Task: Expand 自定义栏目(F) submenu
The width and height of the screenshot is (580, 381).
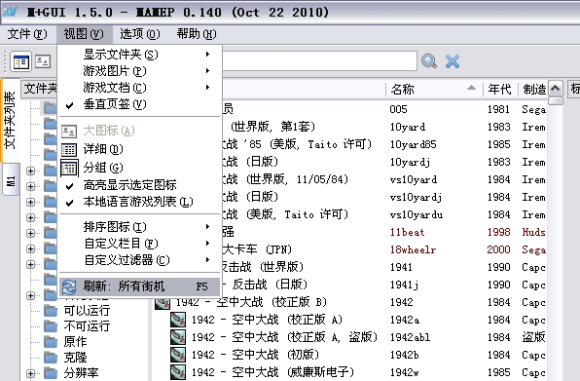Action: [x=140, y=243]
